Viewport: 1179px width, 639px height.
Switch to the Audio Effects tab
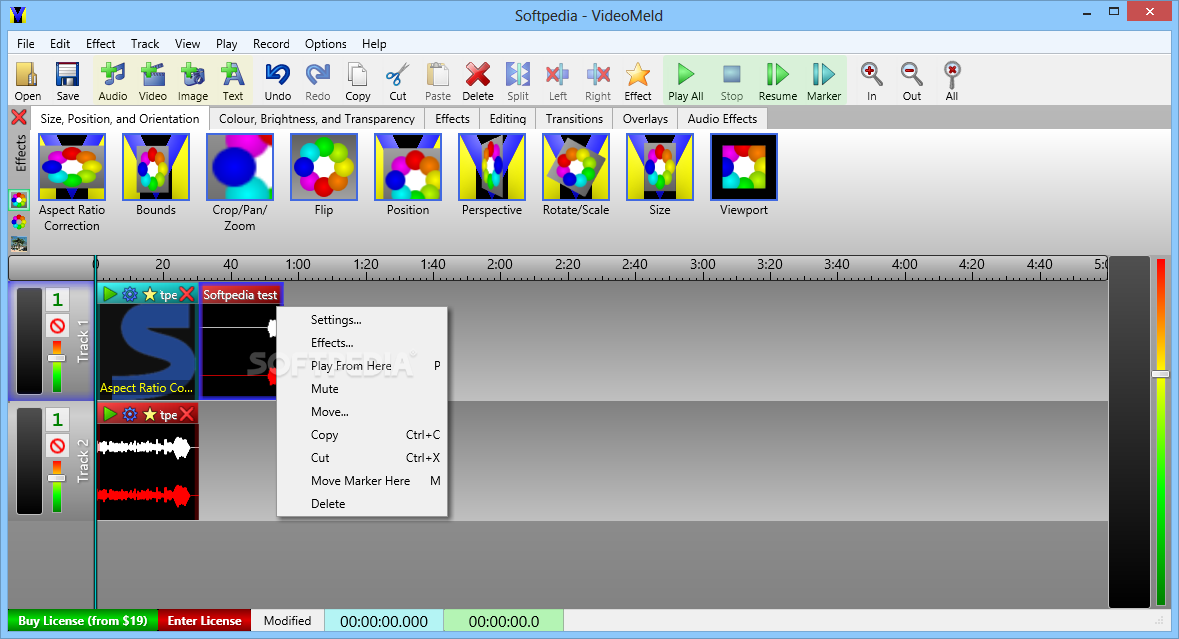[x=722, y=119]
